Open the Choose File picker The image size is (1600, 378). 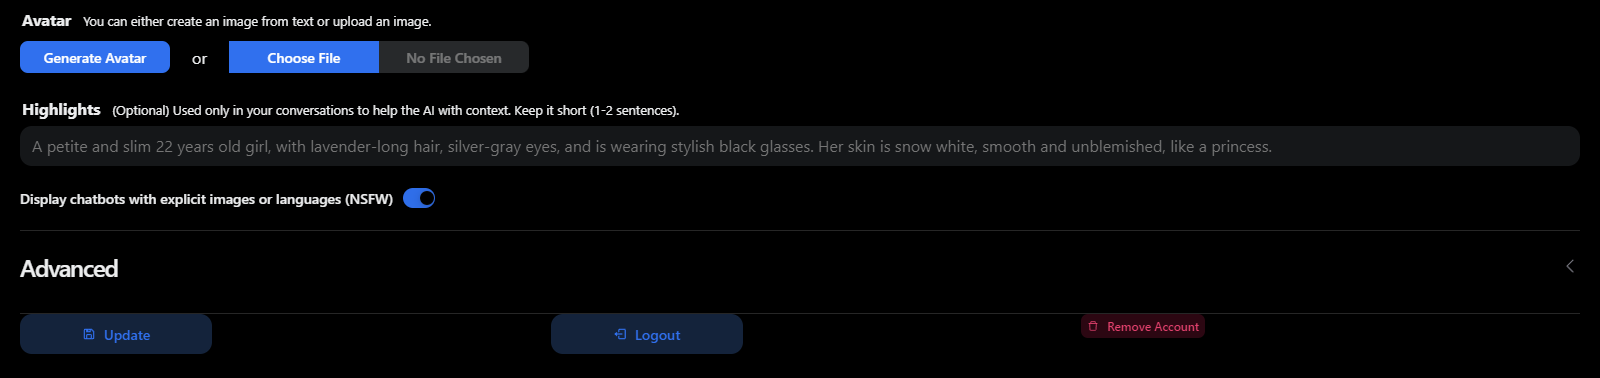pos(304,57)
